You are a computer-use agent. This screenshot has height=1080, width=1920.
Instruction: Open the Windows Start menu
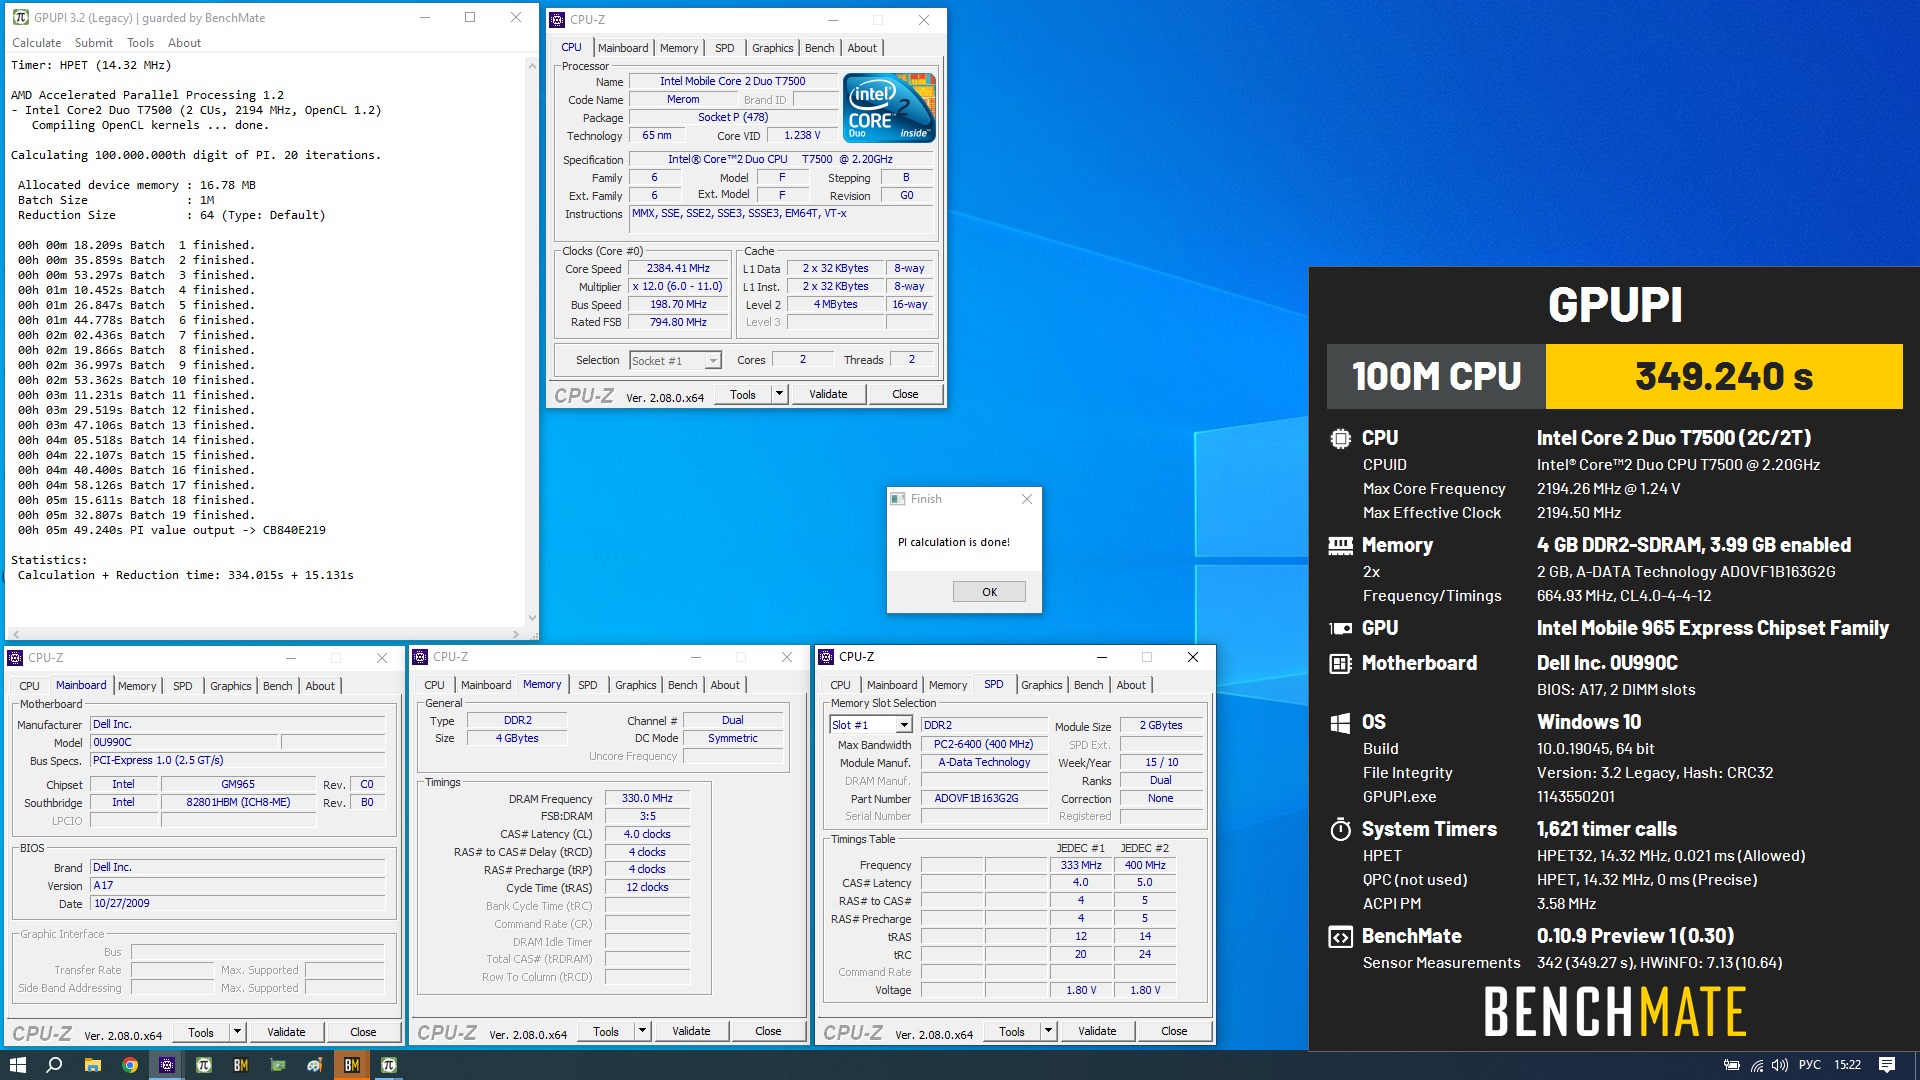(x=17, y=1065)
